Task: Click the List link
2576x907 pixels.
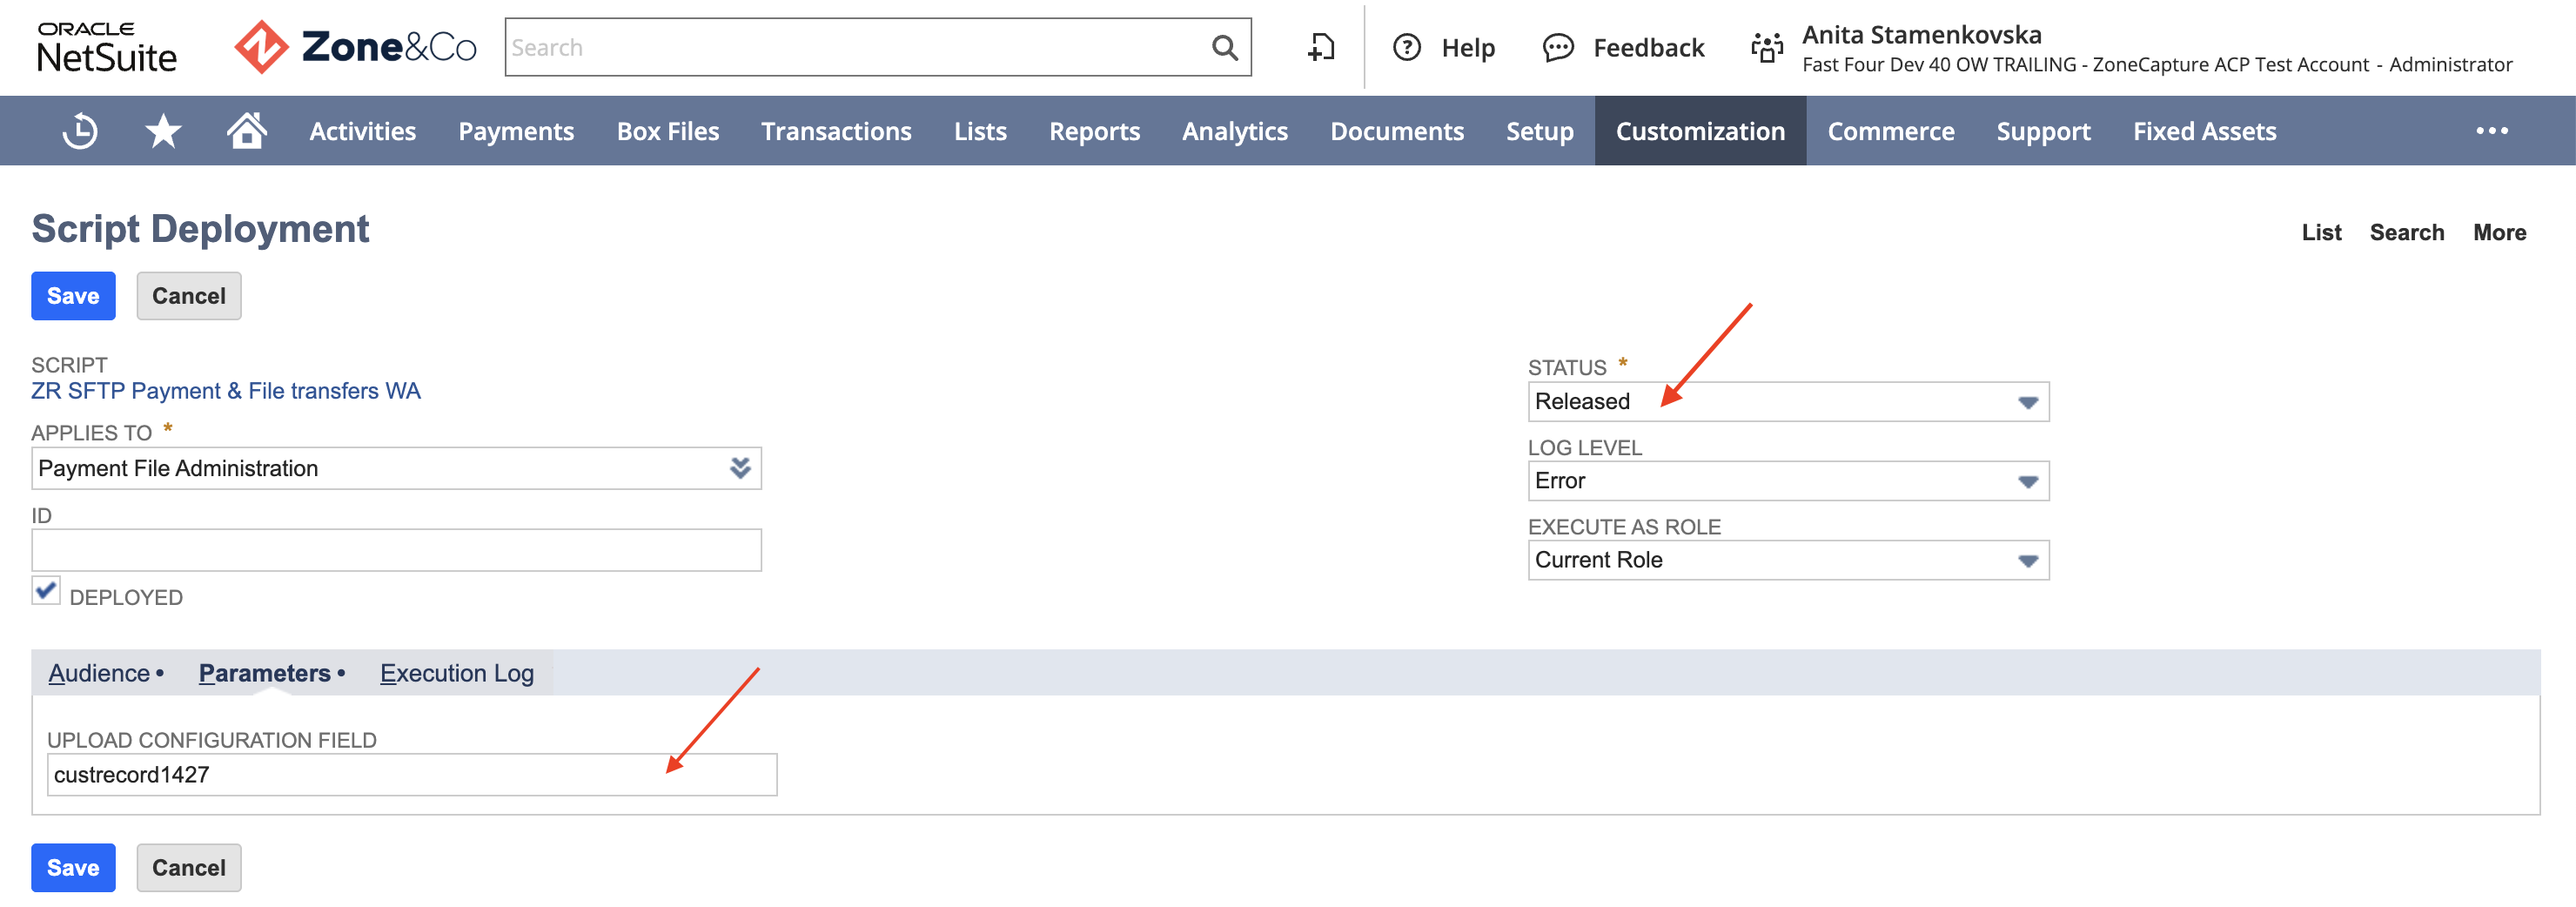Action: [x=2321, y=232]
